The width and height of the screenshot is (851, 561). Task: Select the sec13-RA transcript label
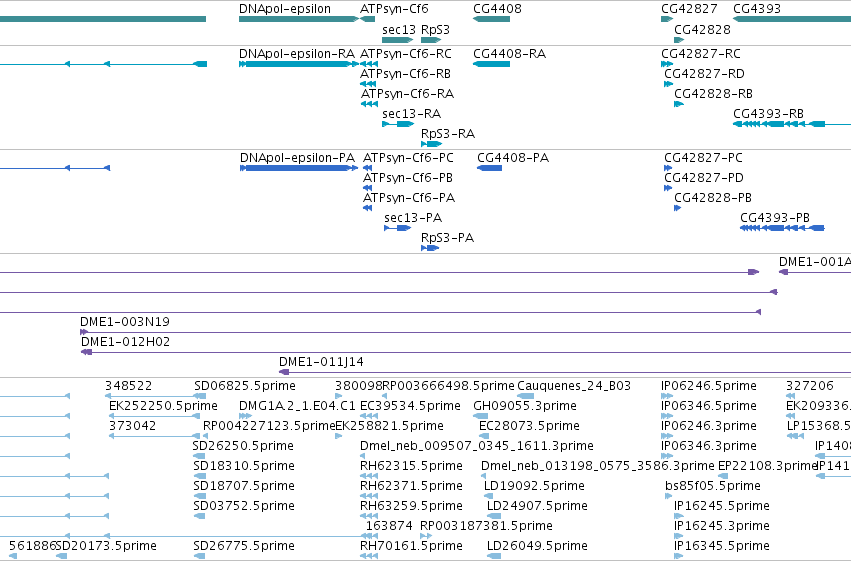pyautogui.click(x=411, y=114)
